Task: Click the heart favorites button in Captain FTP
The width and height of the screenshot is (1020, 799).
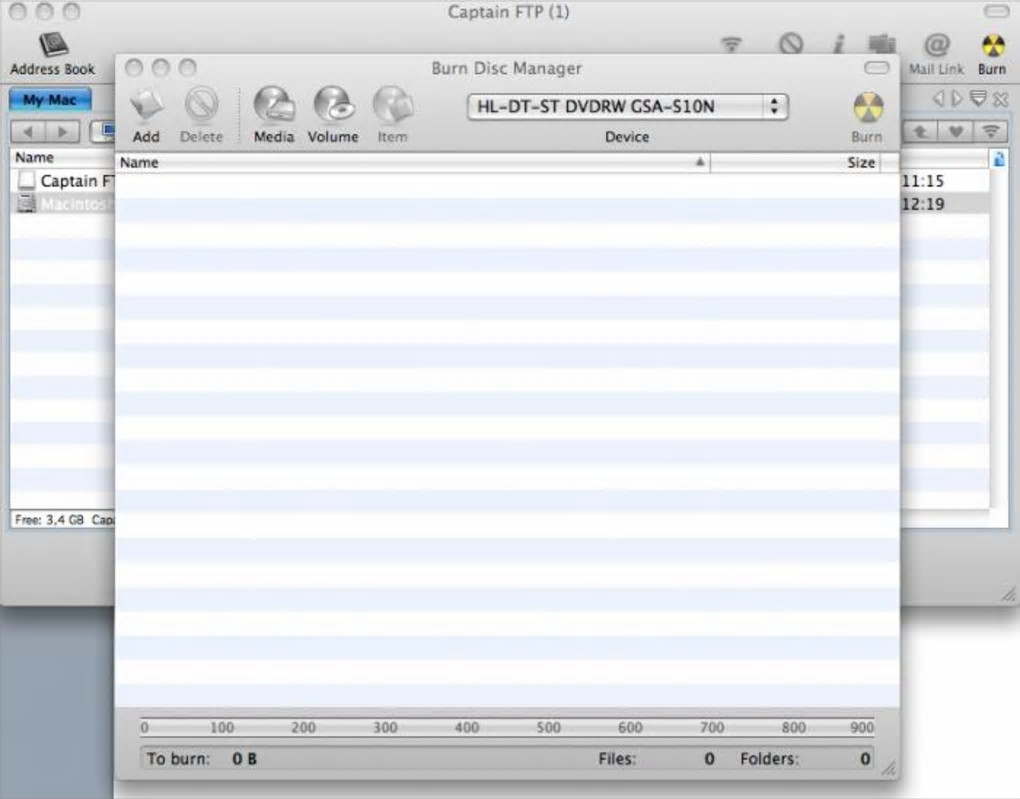Action: [955, 132]
